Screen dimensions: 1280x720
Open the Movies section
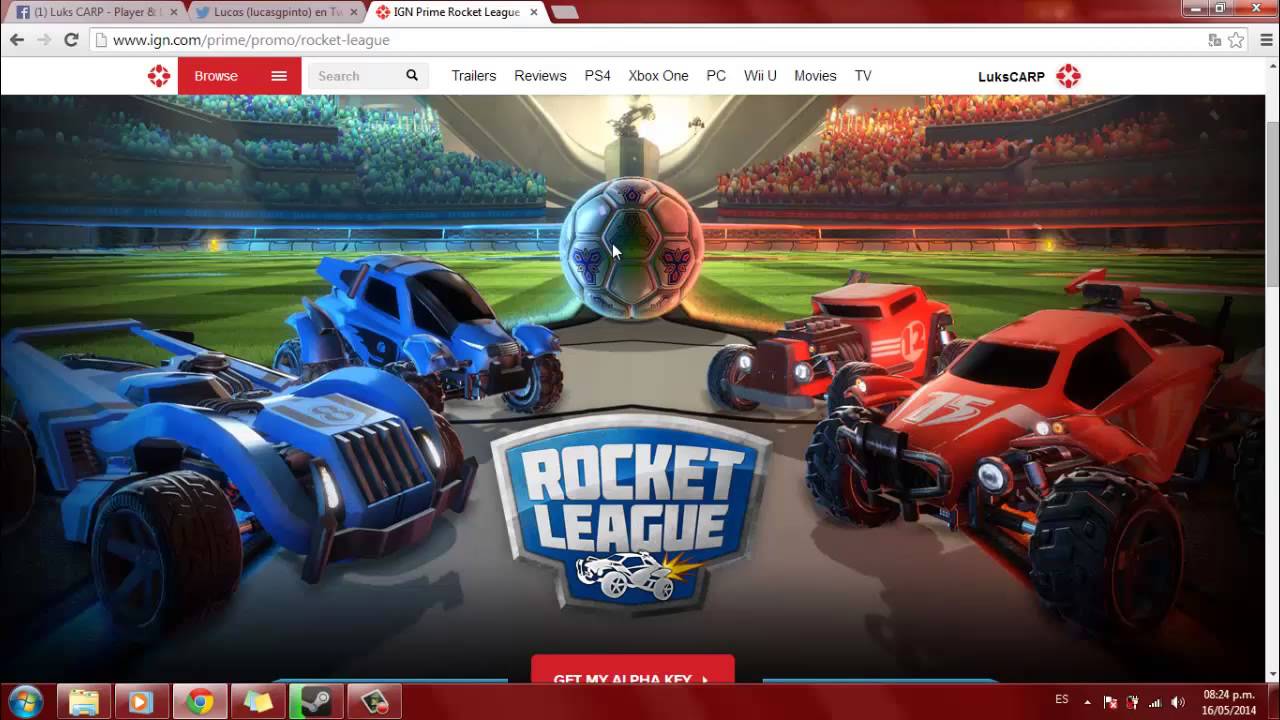click(x=815, y=76)
